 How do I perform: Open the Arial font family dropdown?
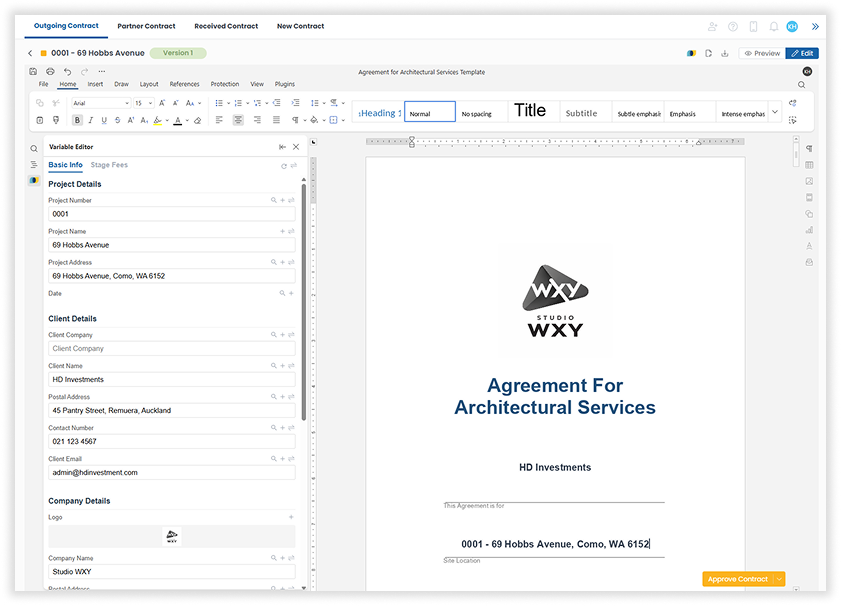point(127,103)
